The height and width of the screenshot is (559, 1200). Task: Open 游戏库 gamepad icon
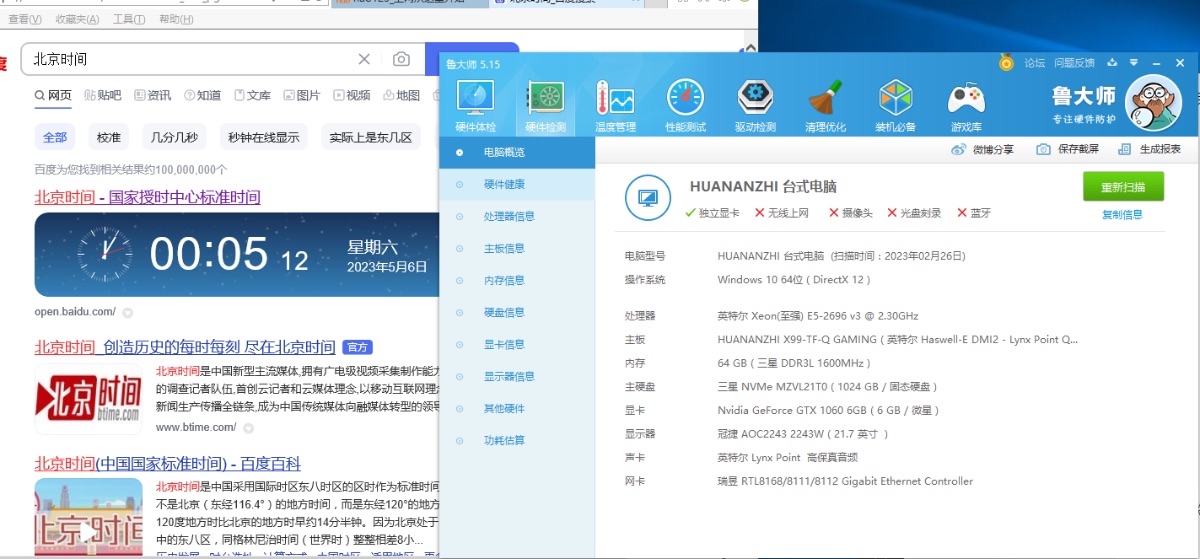pos(966,107)
